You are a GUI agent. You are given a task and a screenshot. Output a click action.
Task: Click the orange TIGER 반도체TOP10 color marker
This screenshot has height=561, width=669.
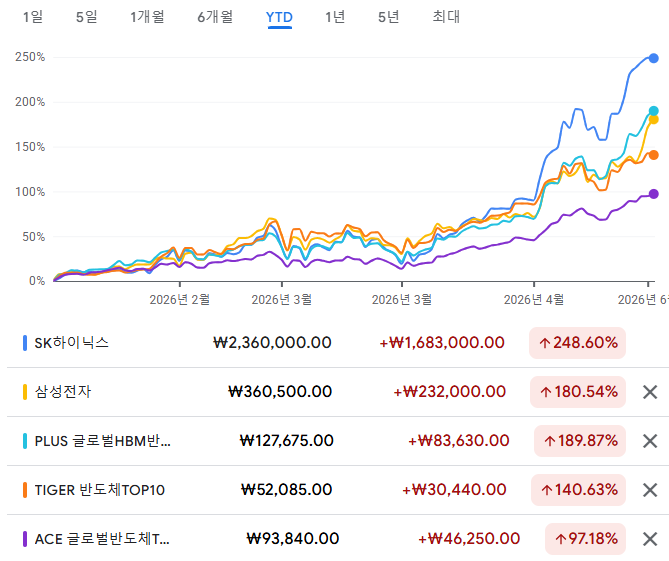point(25,490)
